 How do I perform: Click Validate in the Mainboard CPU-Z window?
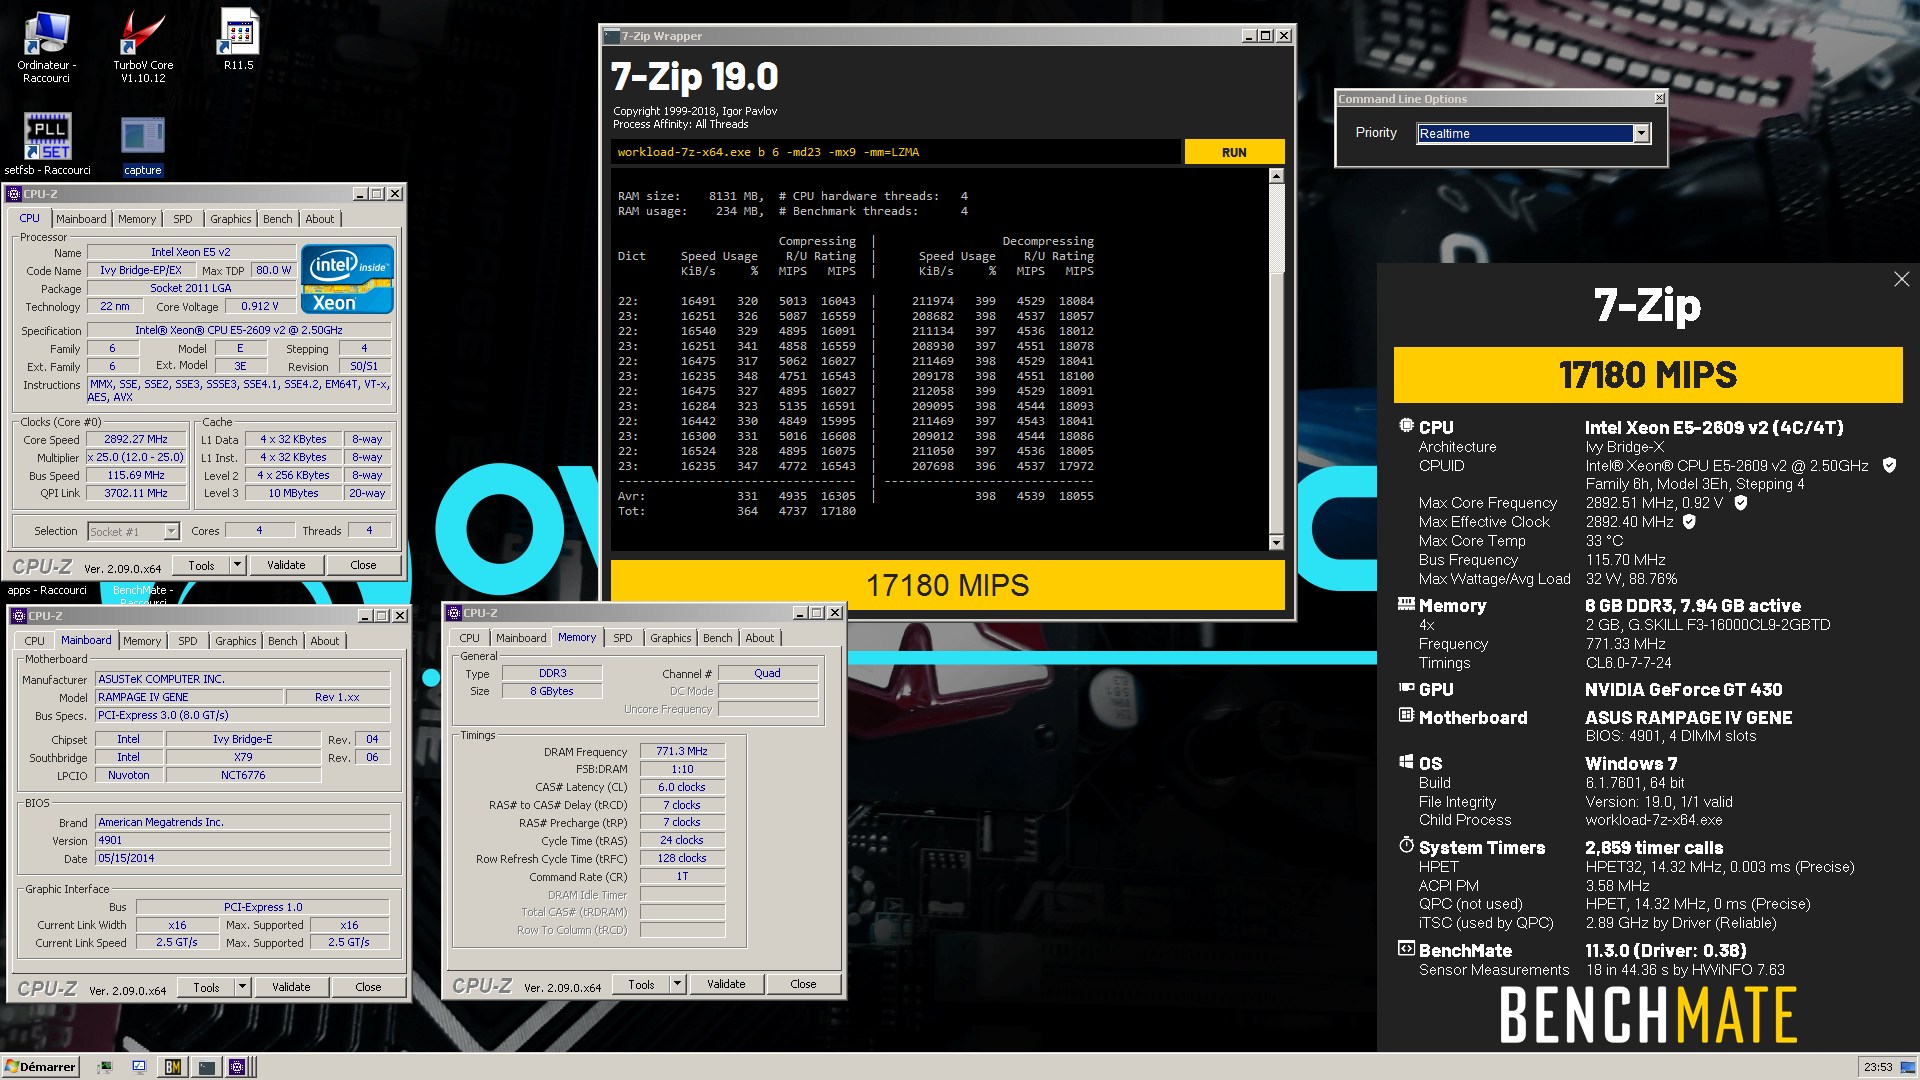tap(291, 987)
